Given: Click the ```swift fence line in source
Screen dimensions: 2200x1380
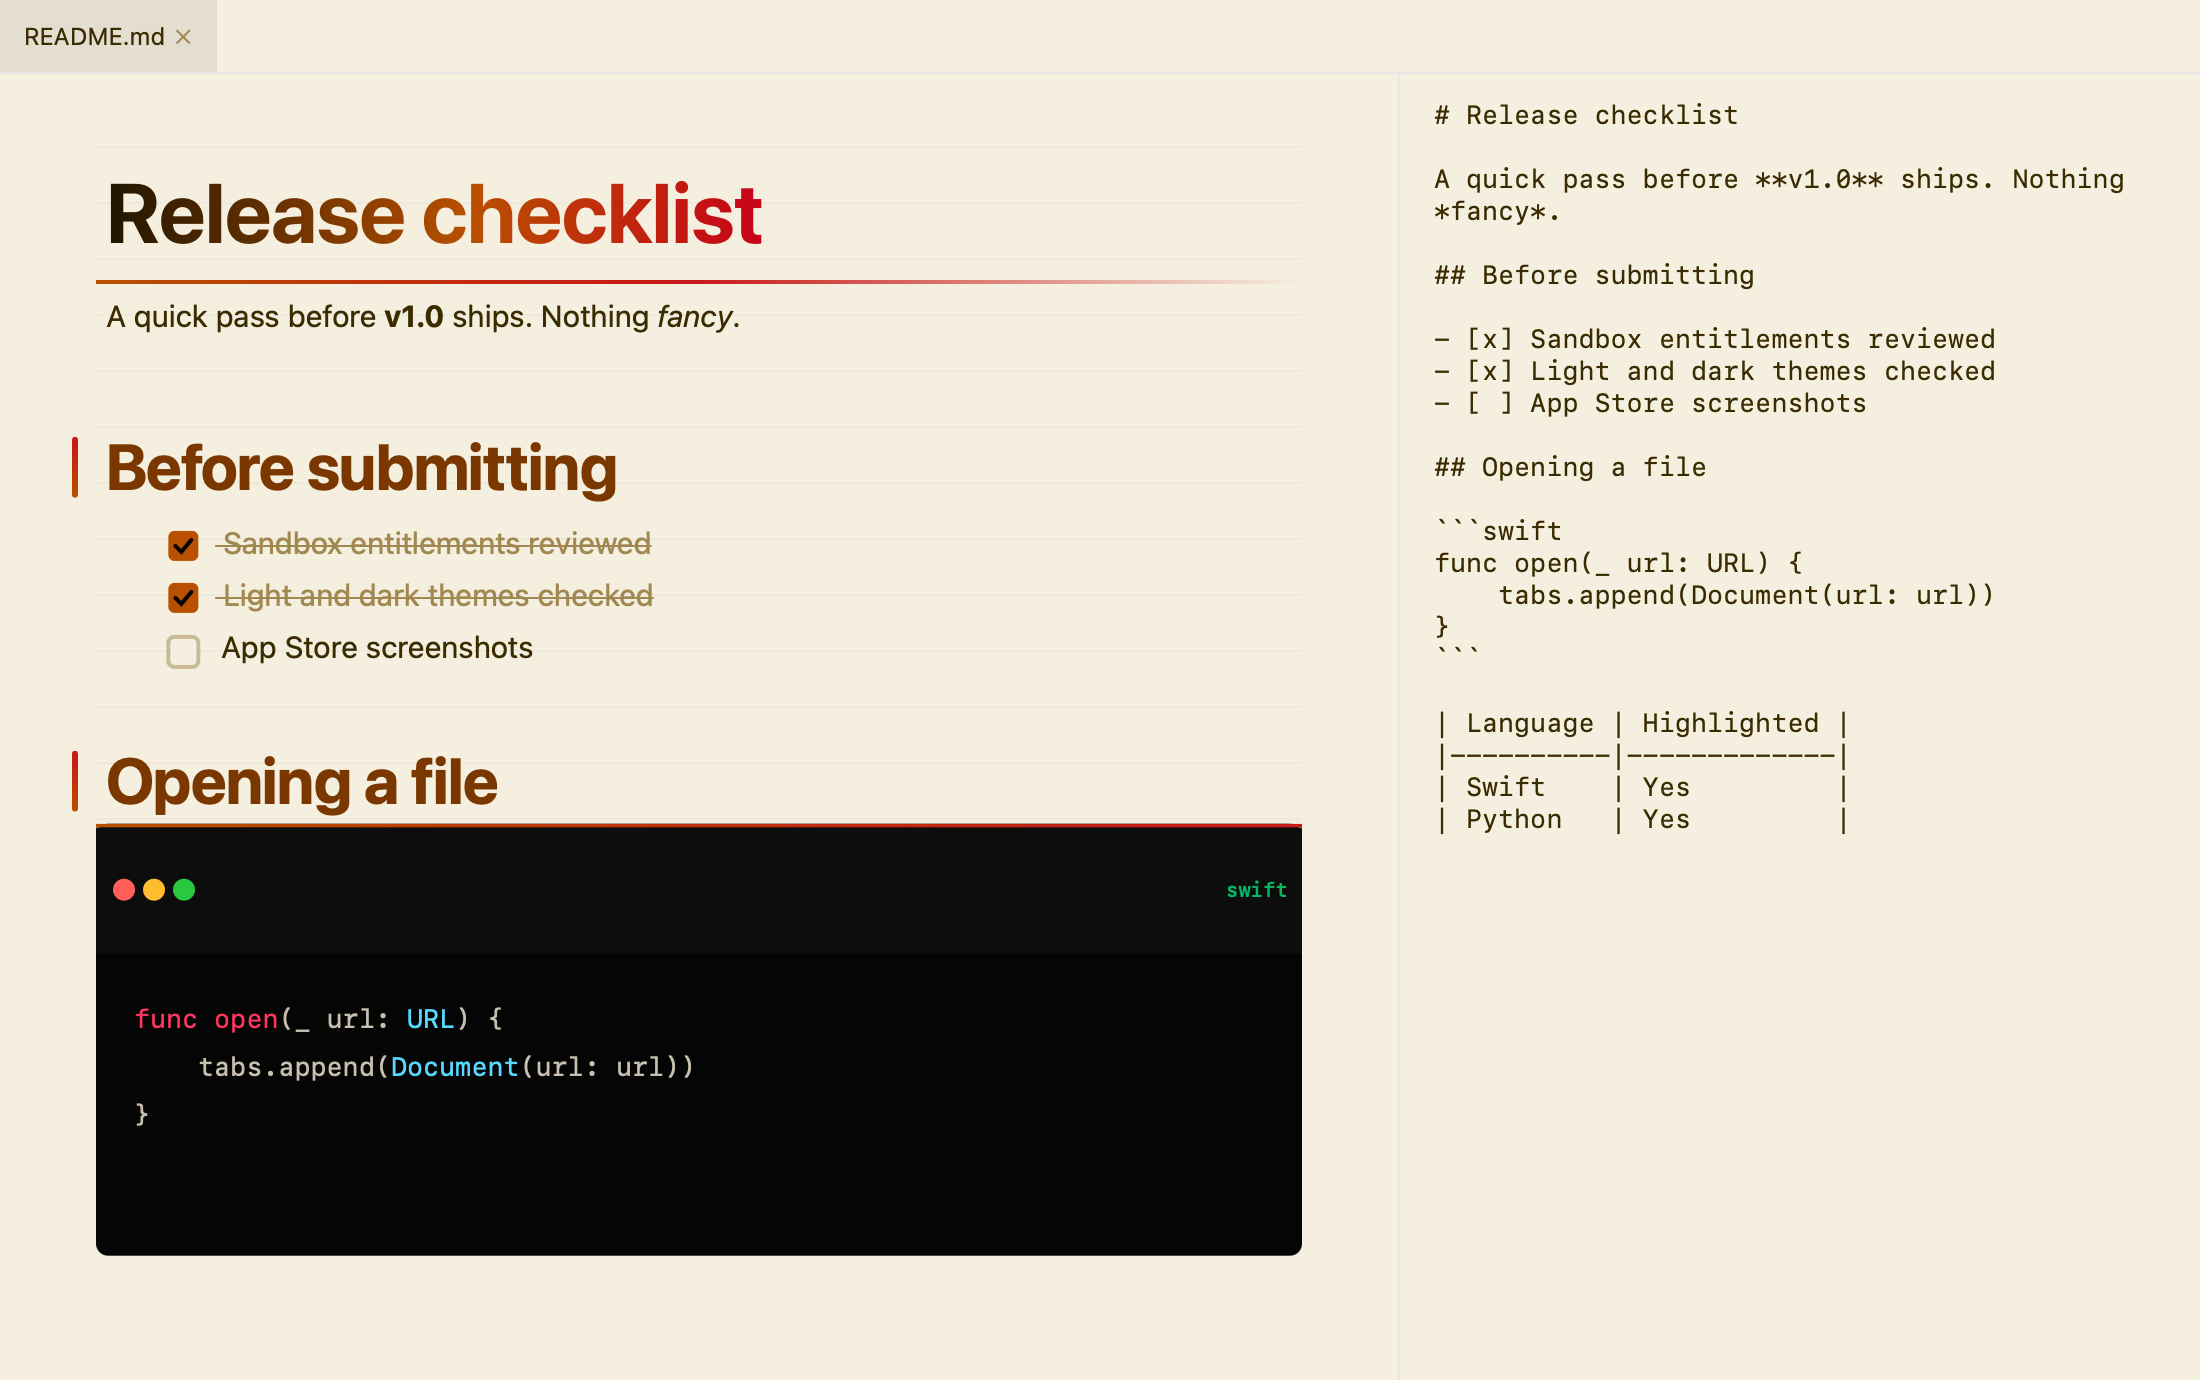Looking at the screenshot, I should pyautogui.click(x=1498, y=531).
